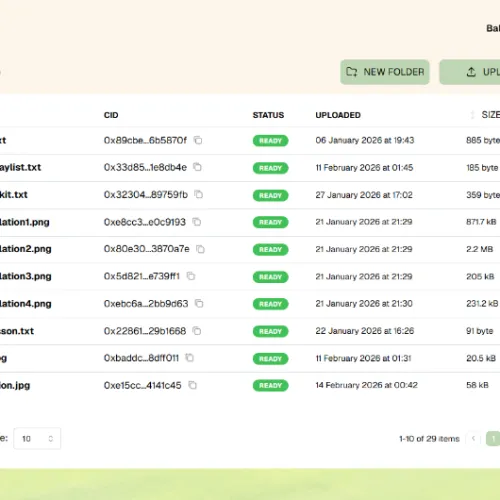Click the Upload button
The height and width of the screenshot is (500, 500).
[470, 72]
